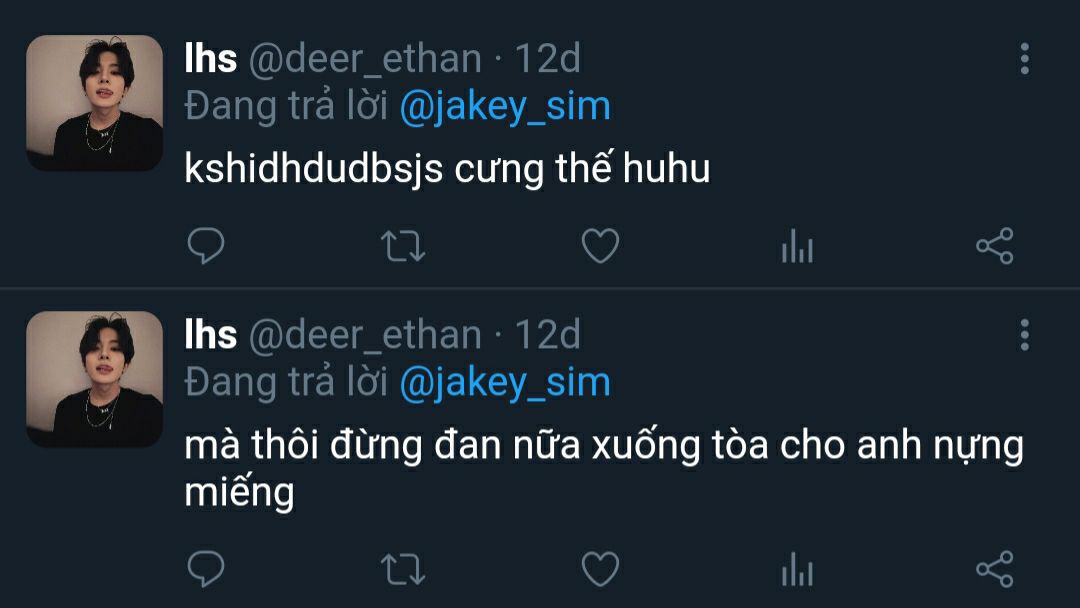Screen dimensions: 1080x608
Task: View analytics of "cưng thế huhu" tweet
Action: click(x=798, y=246)
